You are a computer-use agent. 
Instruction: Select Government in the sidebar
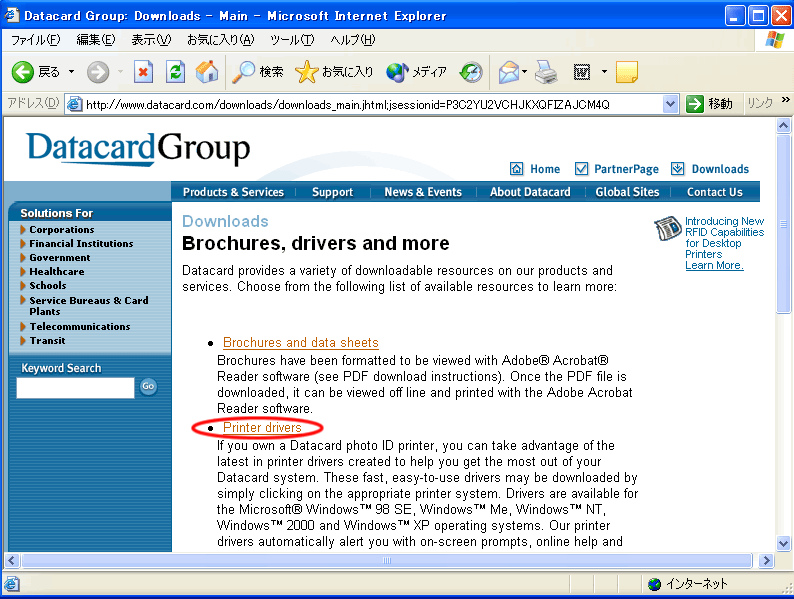click(59, 258)
